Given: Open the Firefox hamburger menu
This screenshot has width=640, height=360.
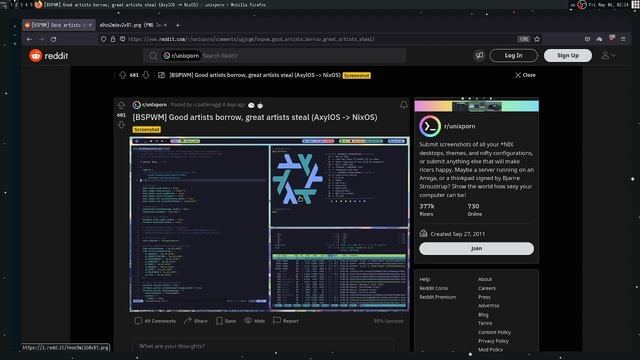Looking at the screenshot, I should point(623,39).
